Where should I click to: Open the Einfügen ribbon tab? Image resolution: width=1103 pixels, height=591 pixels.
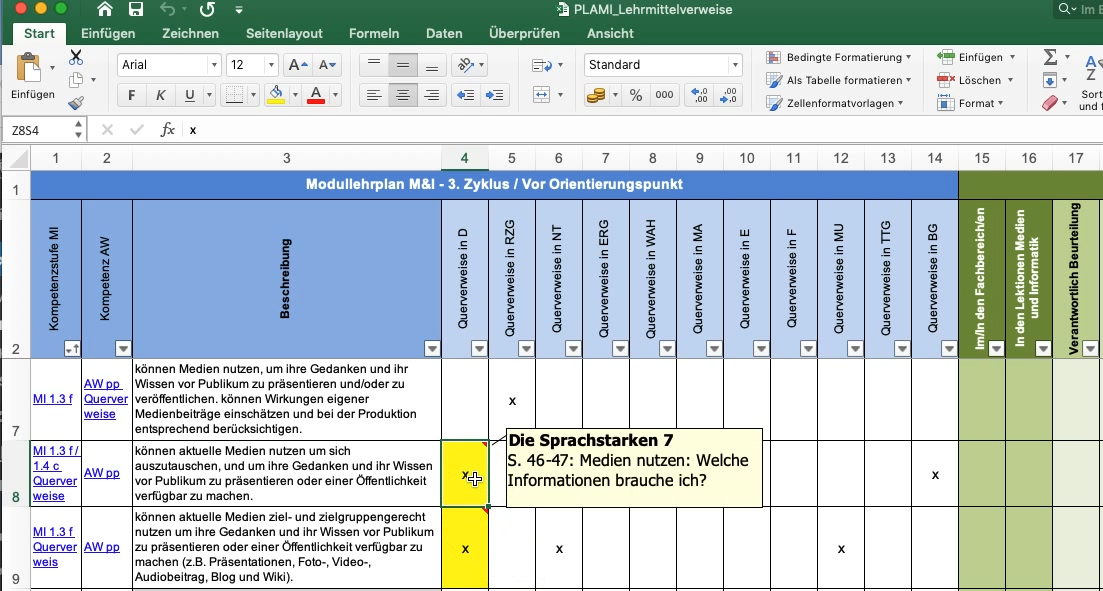pyautogui.click(x=108, y=33)
